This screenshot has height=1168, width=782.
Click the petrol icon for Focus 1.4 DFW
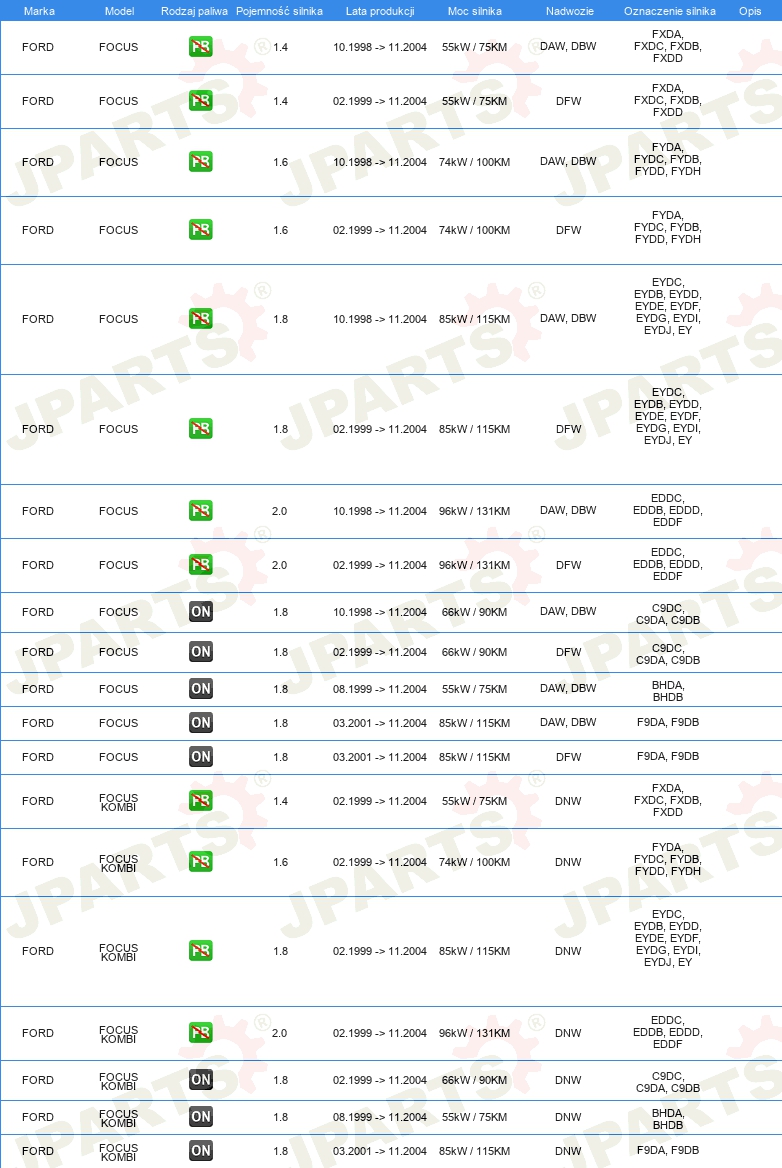tap(200, 101)
